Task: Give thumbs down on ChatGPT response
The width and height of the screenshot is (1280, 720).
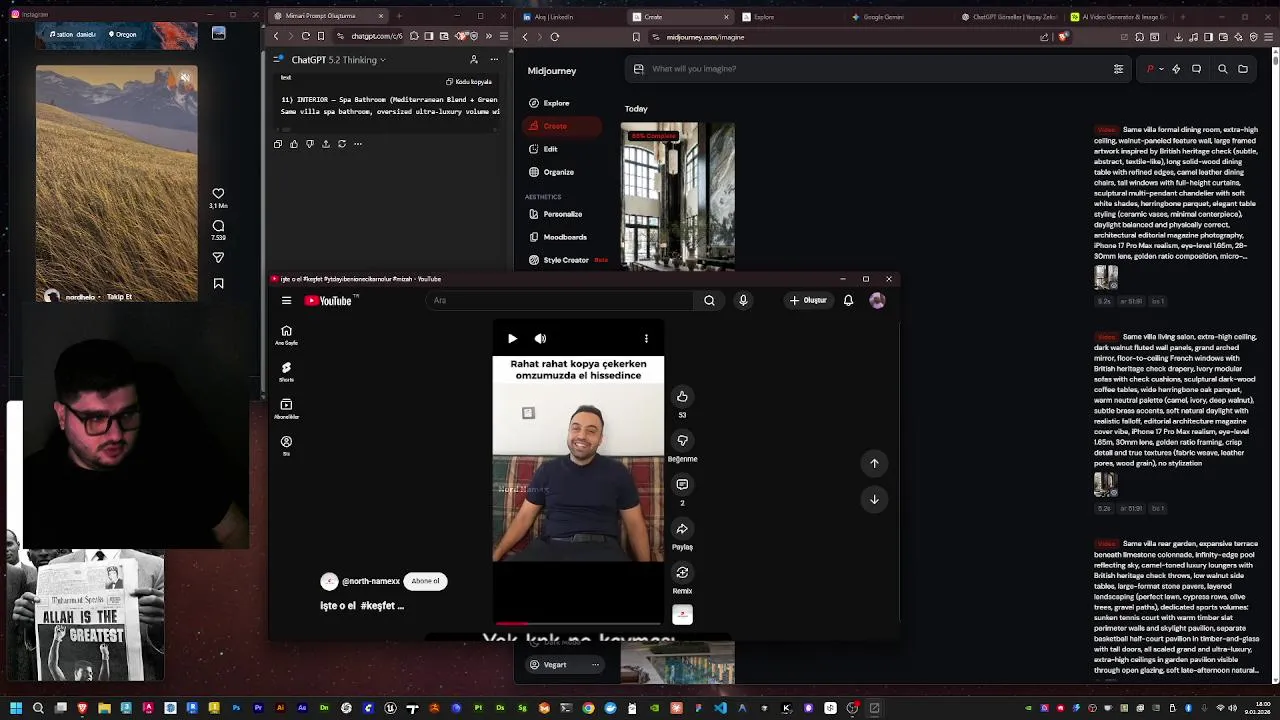Action: coord(310,144)
